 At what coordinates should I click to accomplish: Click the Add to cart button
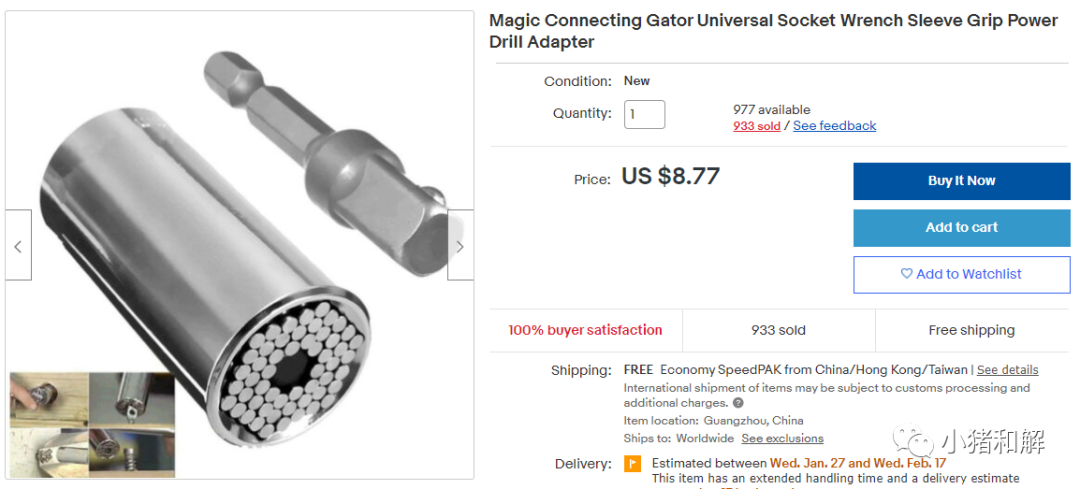pyautogui.click(x=962, y=228)
